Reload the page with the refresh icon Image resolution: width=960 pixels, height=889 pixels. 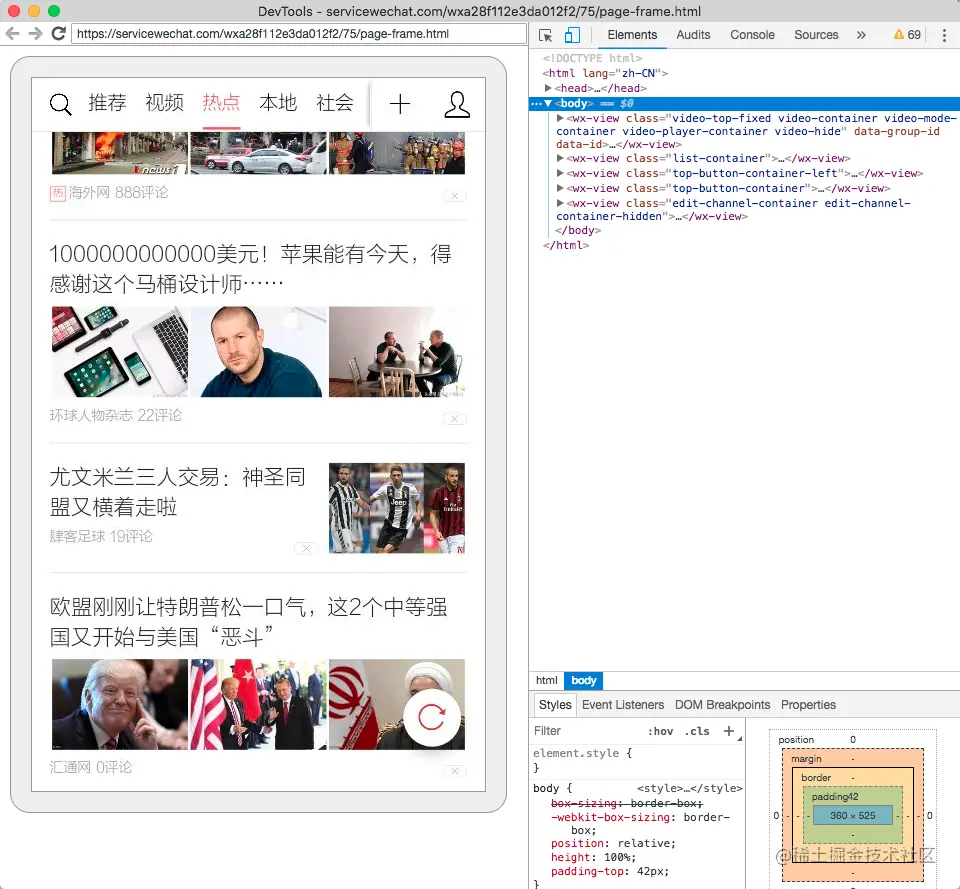click(59, 34)
